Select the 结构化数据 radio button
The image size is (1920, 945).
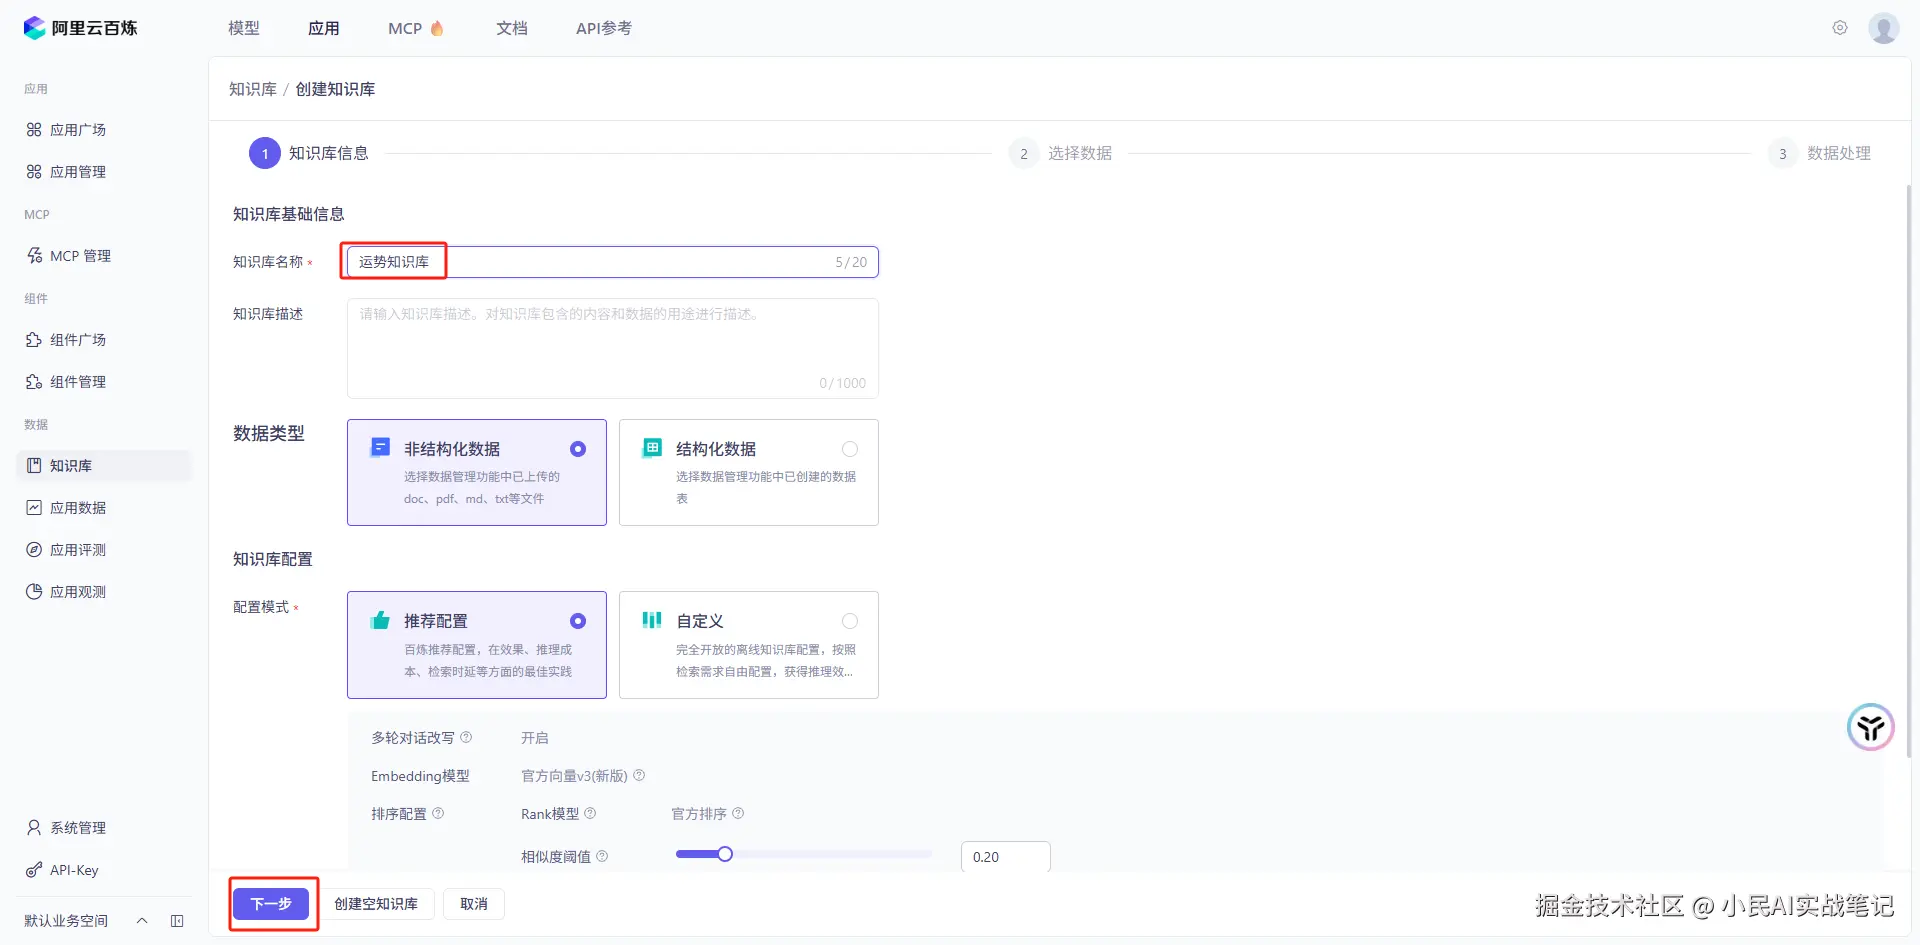pos(850,449)
